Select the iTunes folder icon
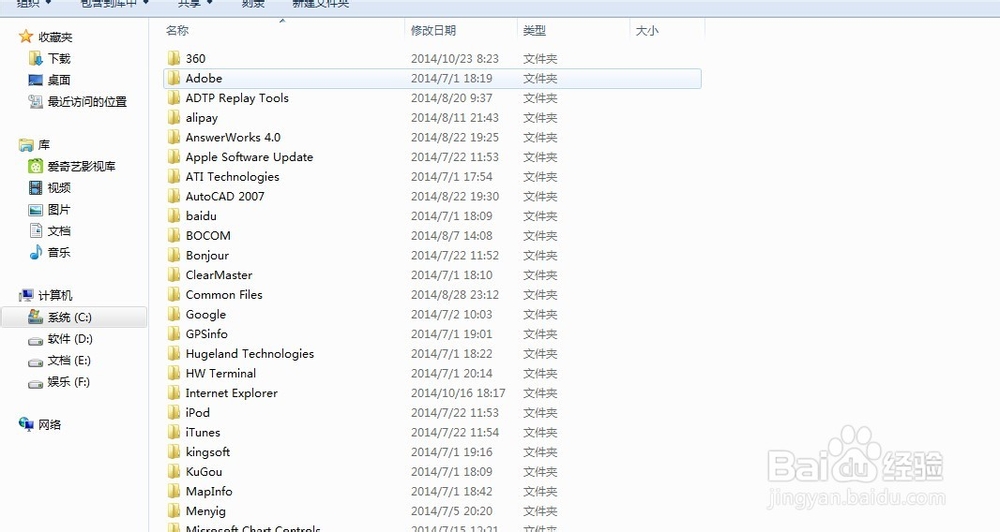This screenshot has width=1000, height=532. coord(173,432)
